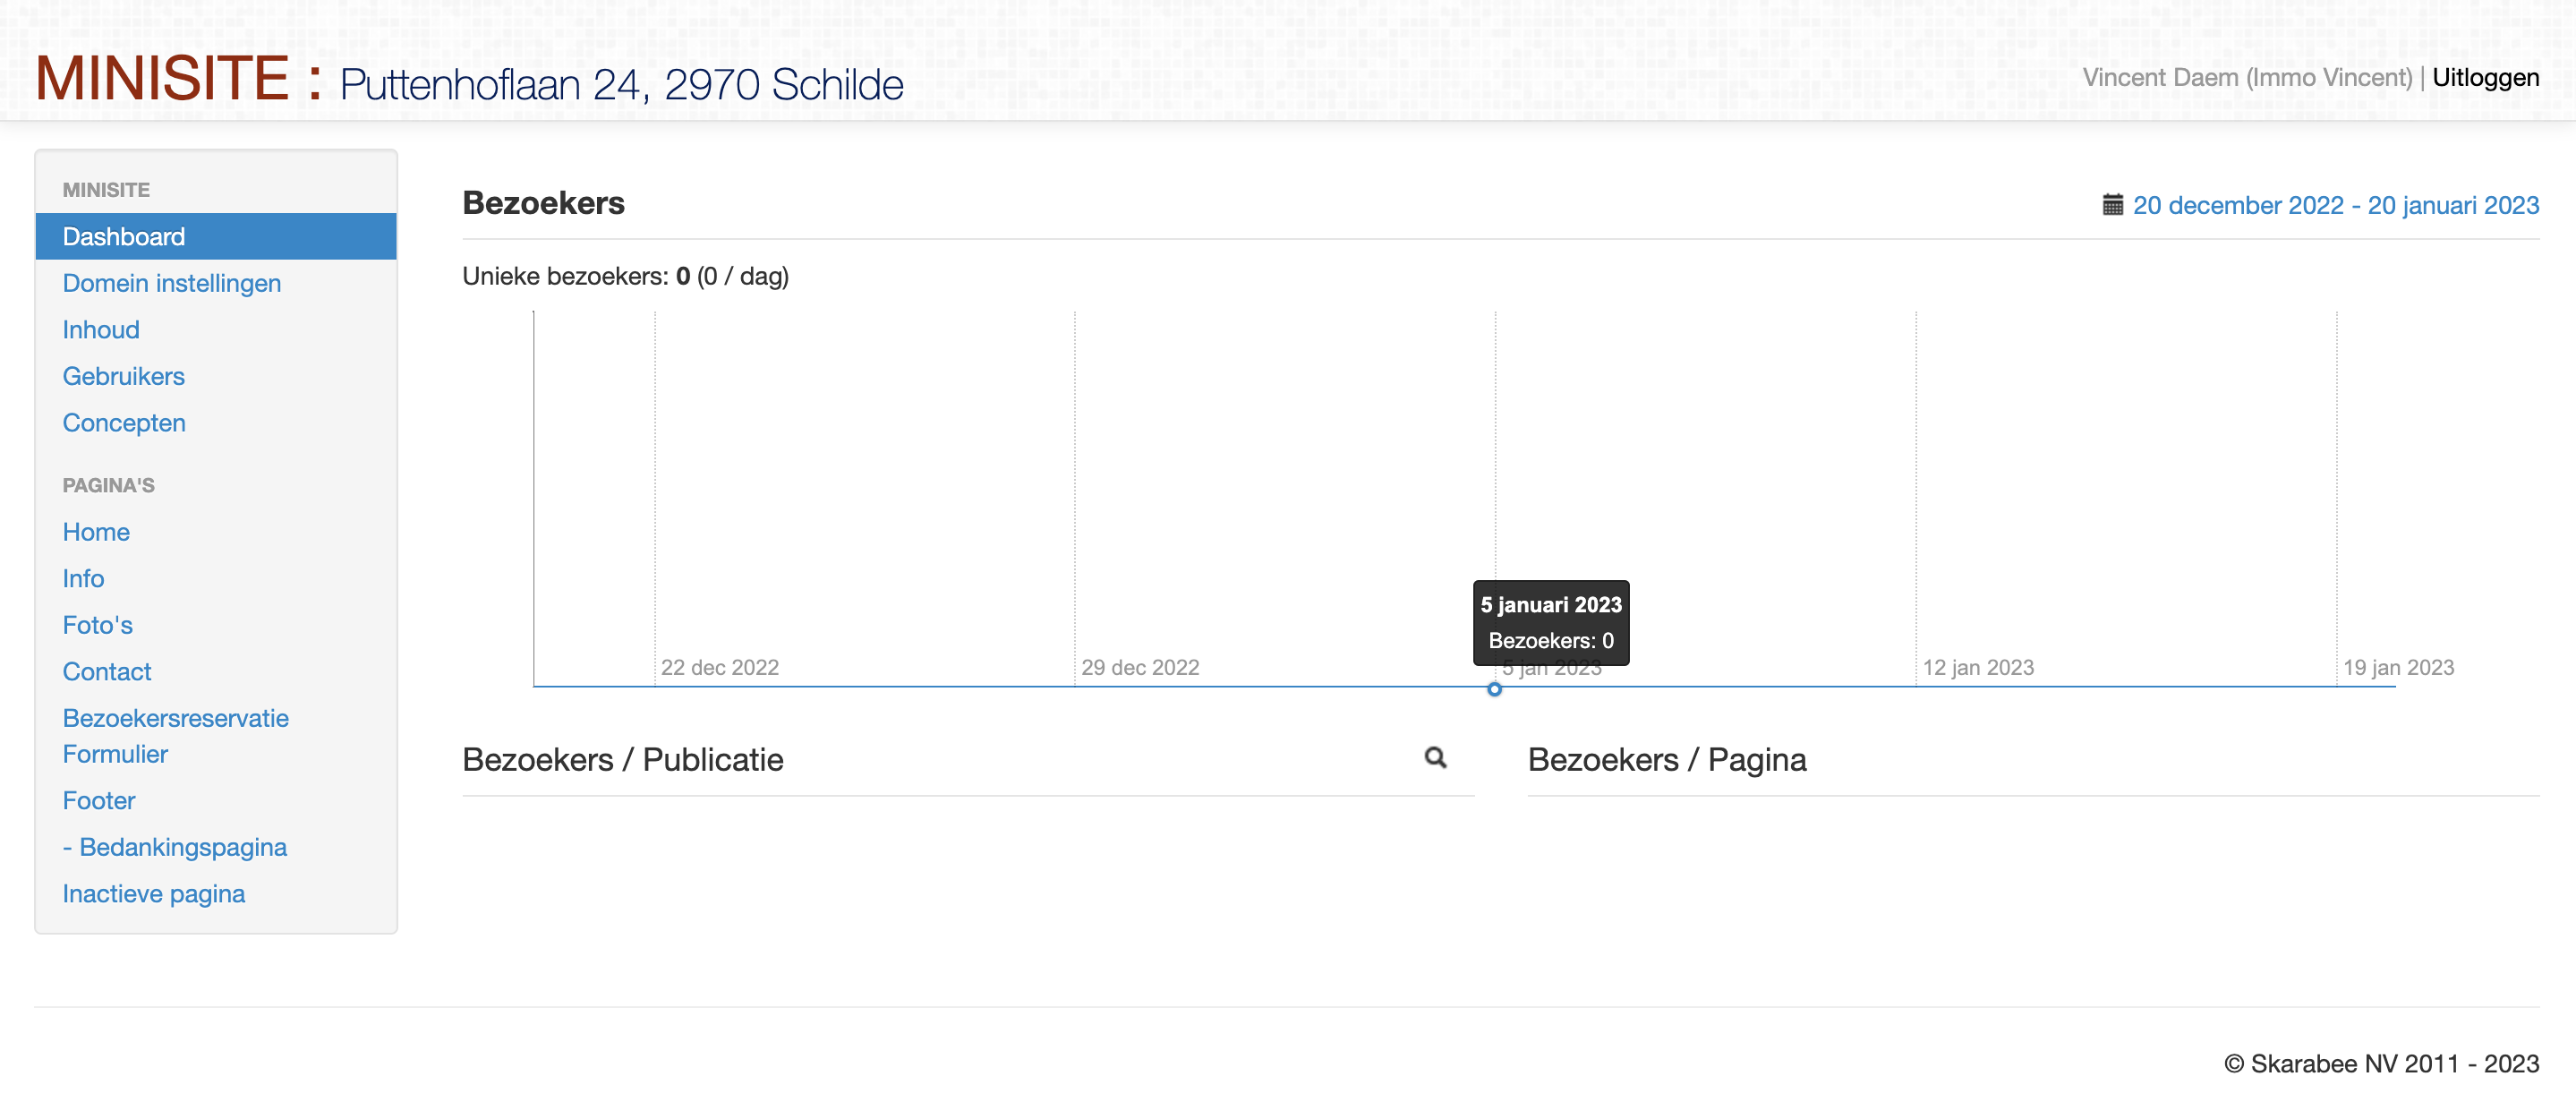This screenshot has height=1119, width=2576.
Task: Open the Home page settings
Action: click(96, 532)
